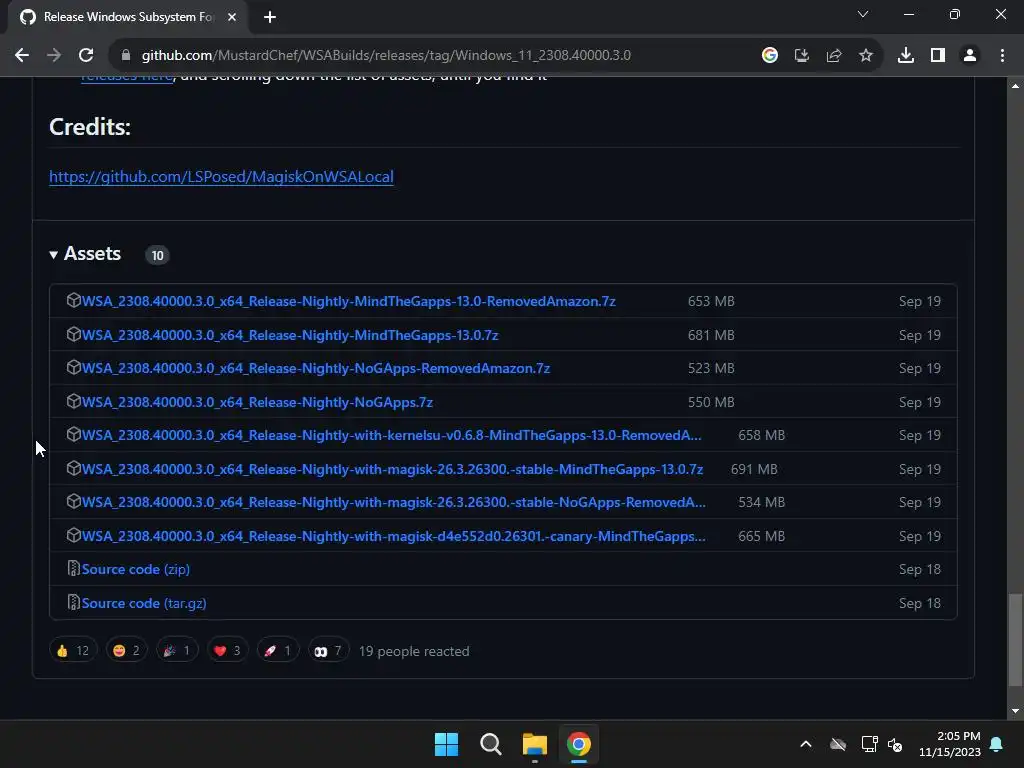1024x768 pixels.
Task: Click Sep 18 date of Source code (zip)
Action: coord(920,569)
